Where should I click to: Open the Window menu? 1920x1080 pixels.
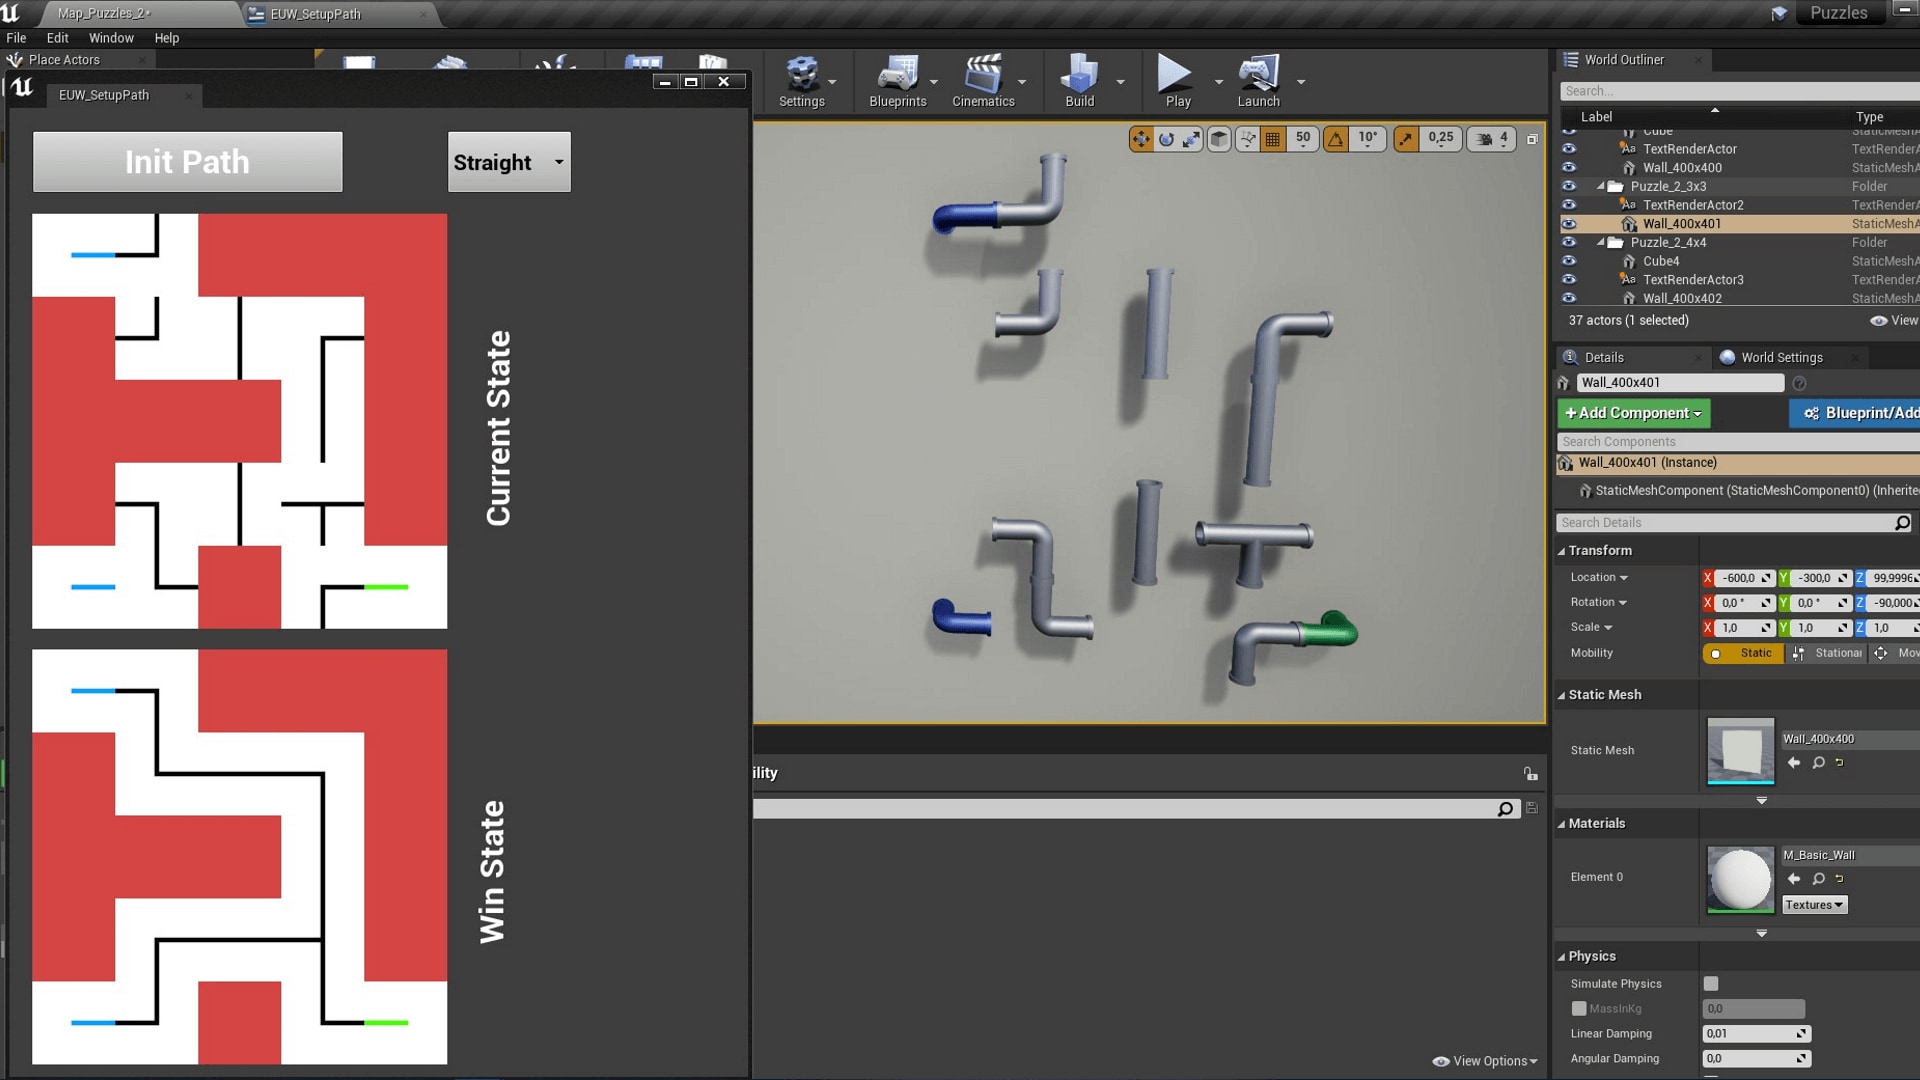(x=111, y=38)
